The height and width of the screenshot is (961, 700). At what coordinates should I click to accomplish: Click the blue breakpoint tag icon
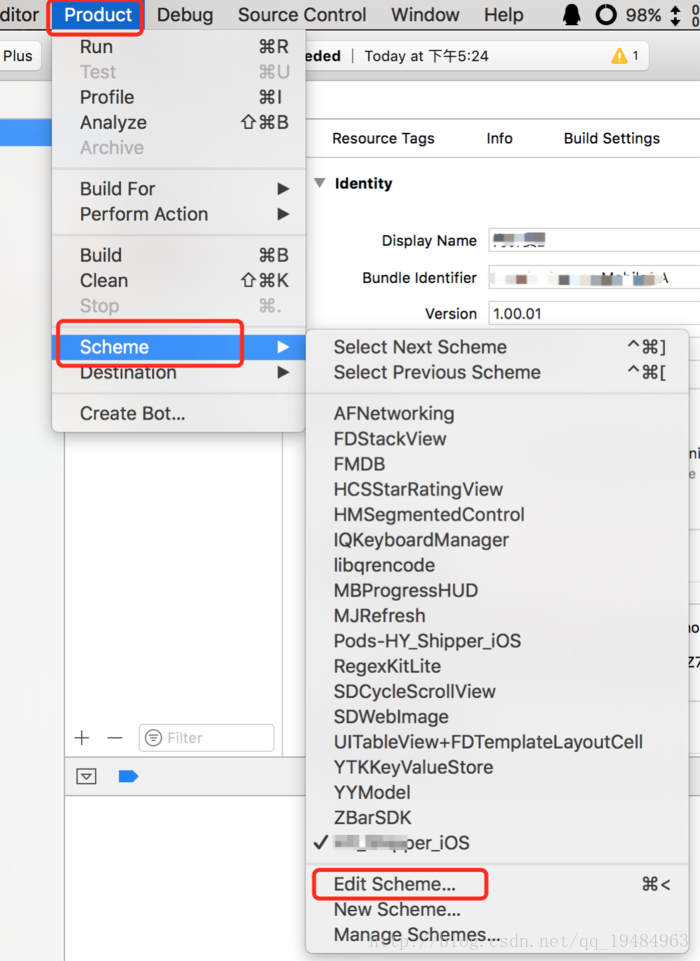pyautogui.click(x=128, y=776)
